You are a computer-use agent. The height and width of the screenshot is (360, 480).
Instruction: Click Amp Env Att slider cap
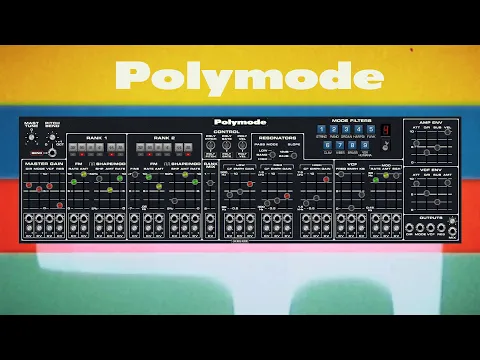tap(416, 144)
